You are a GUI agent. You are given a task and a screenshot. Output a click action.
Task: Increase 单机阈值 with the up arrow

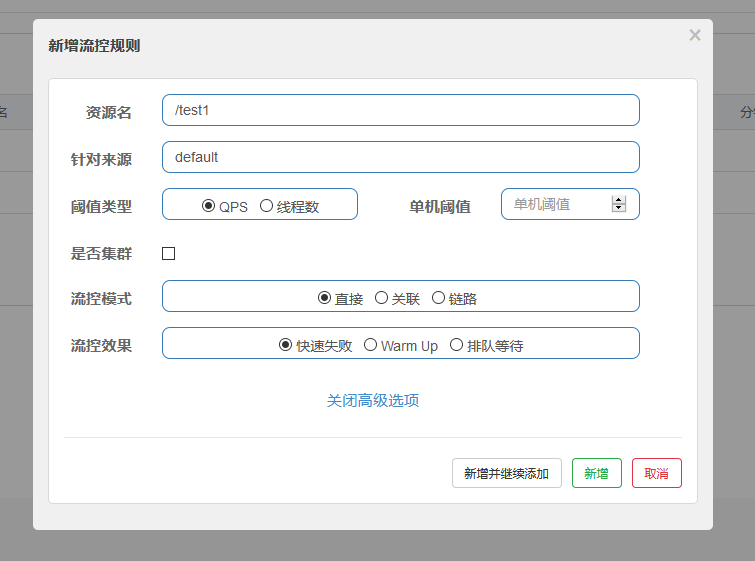point(619,200)
